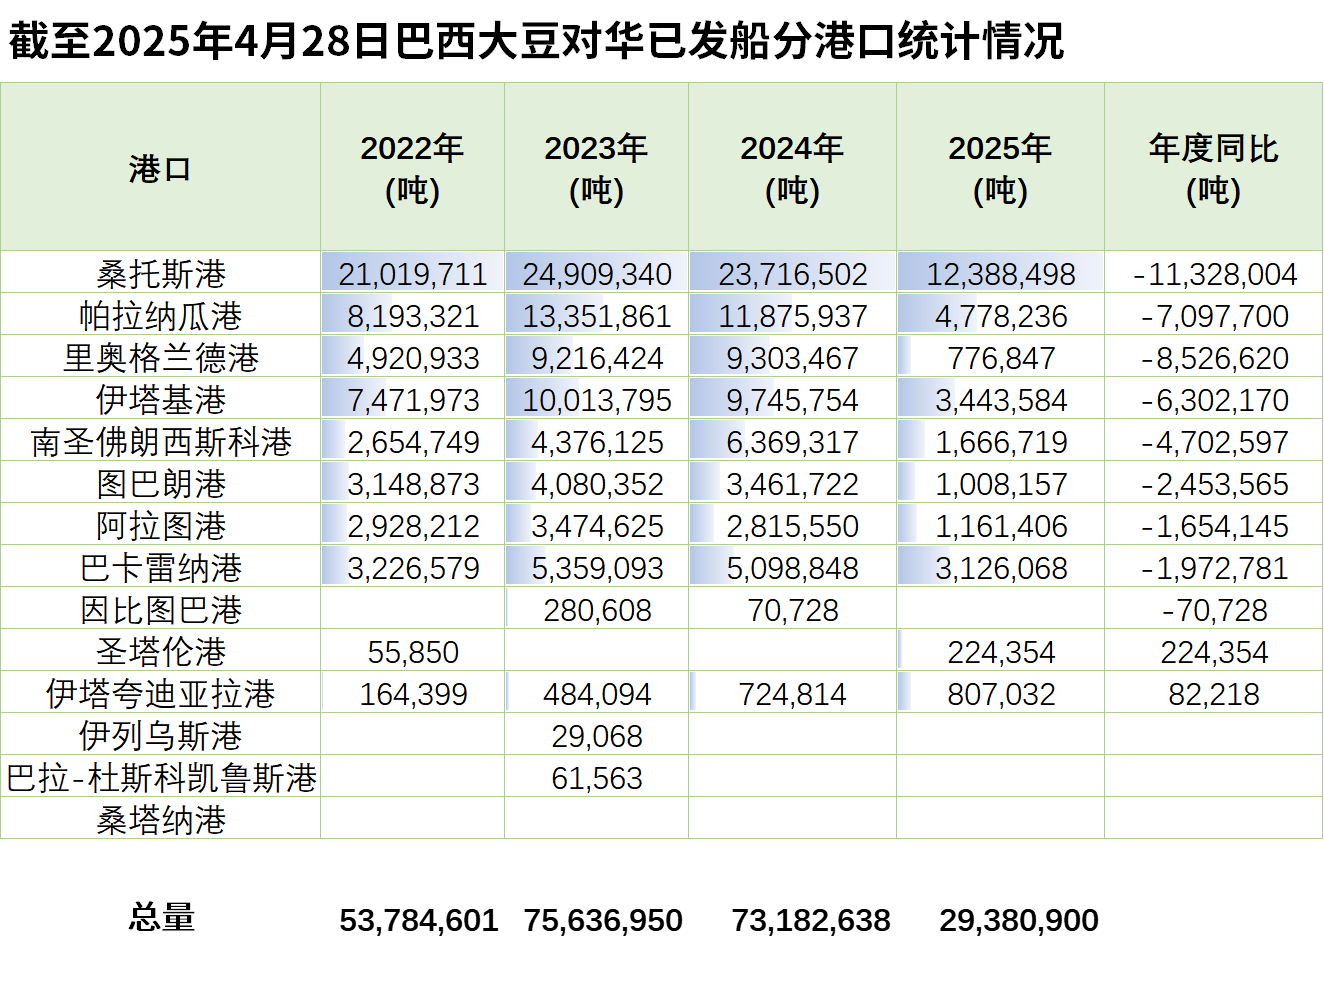Click the 港口 column header
The image size is (1324, 999).
click(x=160, y=168)
